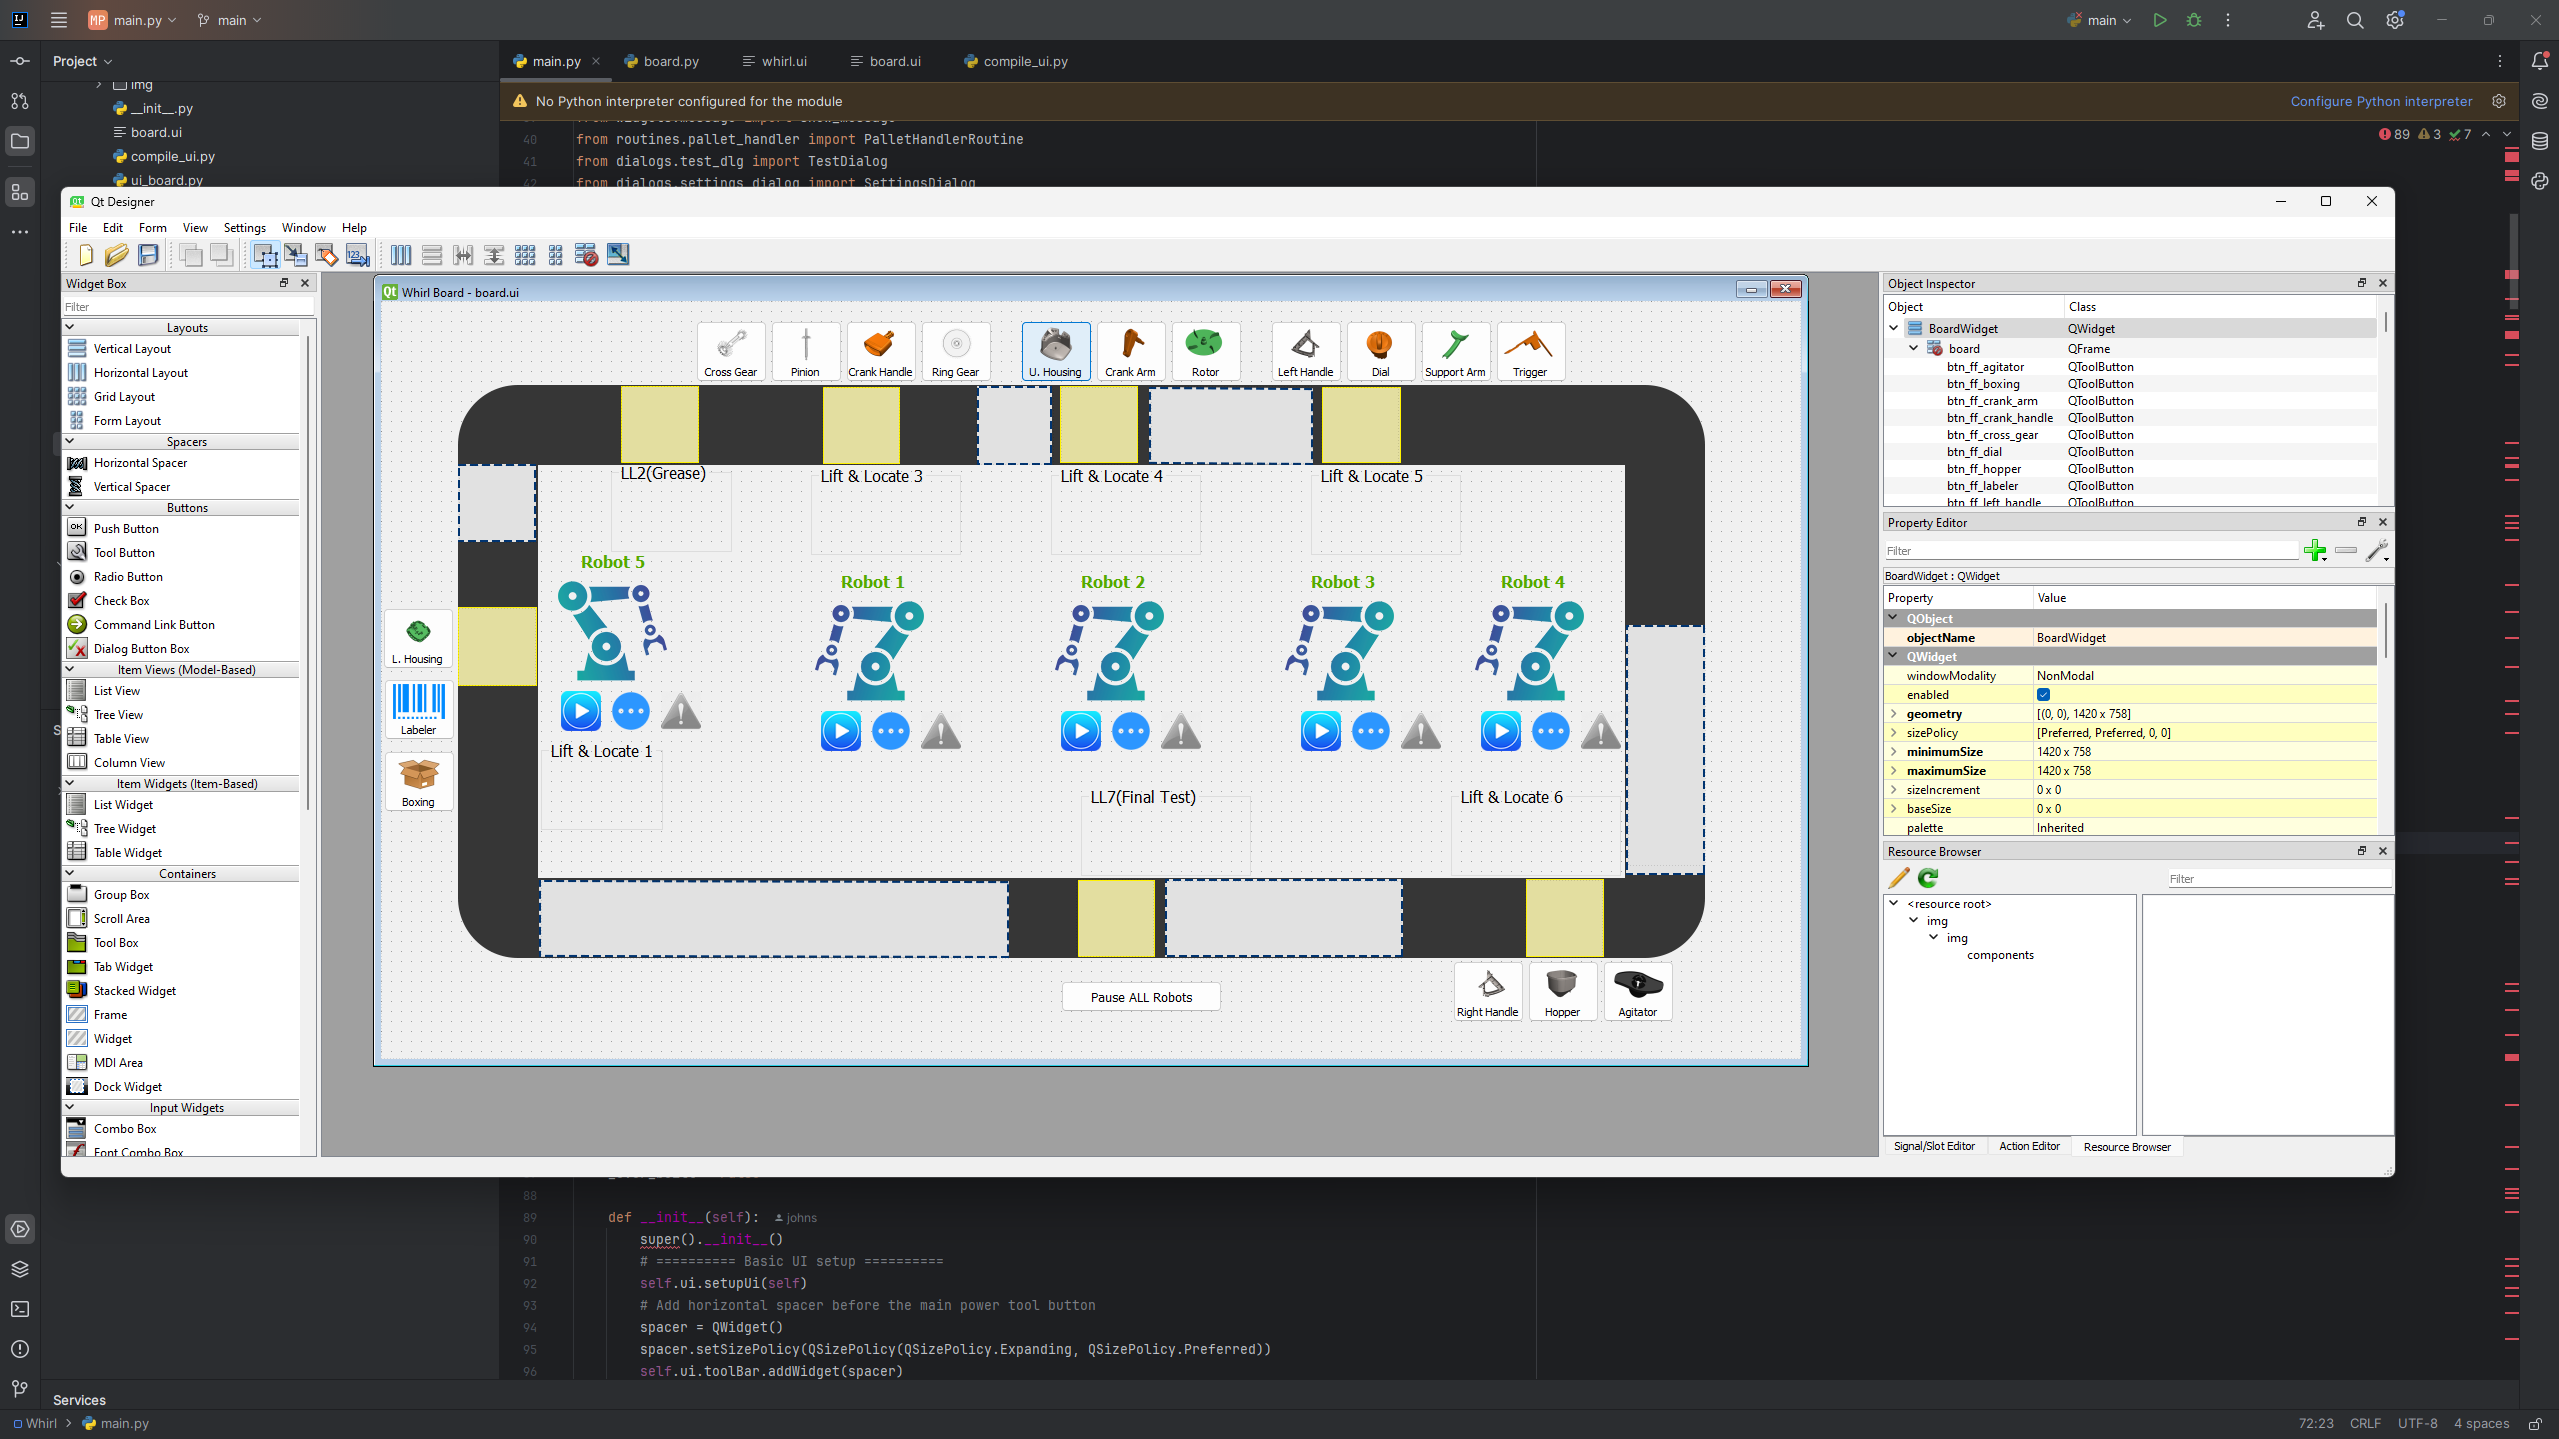Click Robot 2 more options dots button

[1131, 732]
